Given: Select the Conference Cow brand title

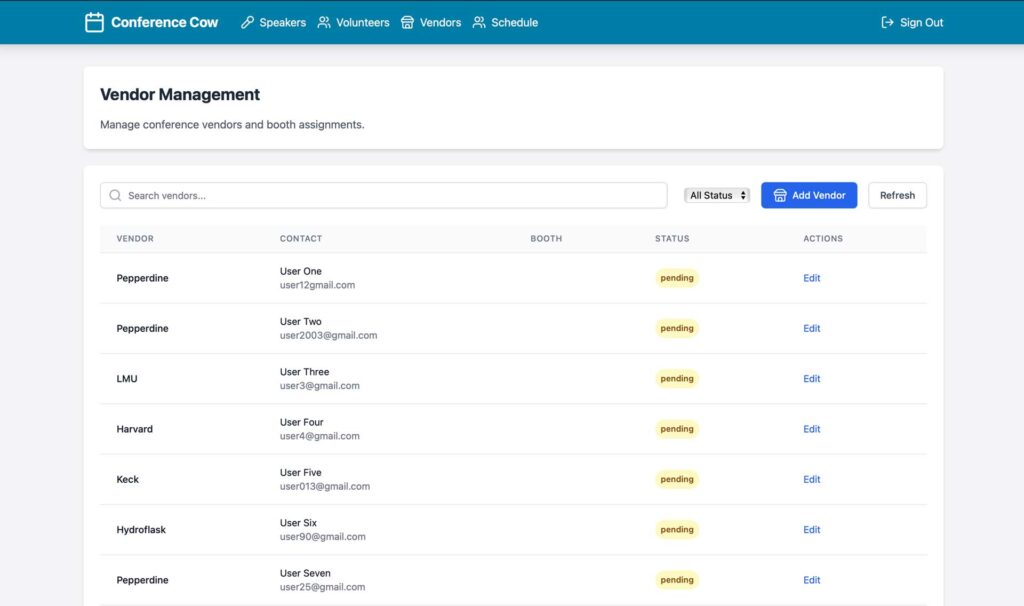Looking at the screenshot, I should coord(164,22).
